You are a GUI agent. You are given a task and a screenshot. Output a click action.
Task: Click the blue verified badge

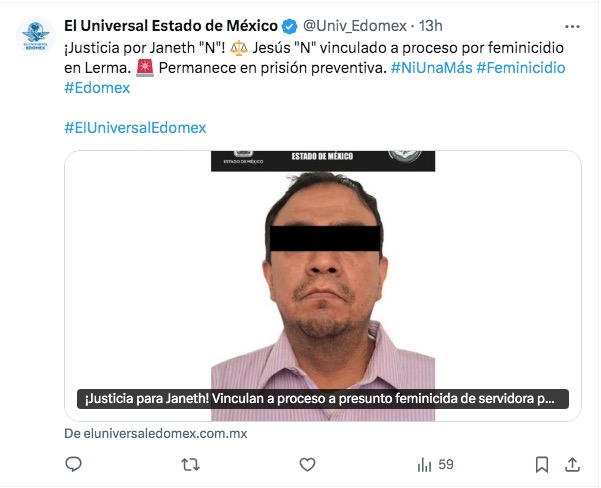[289, 26]
